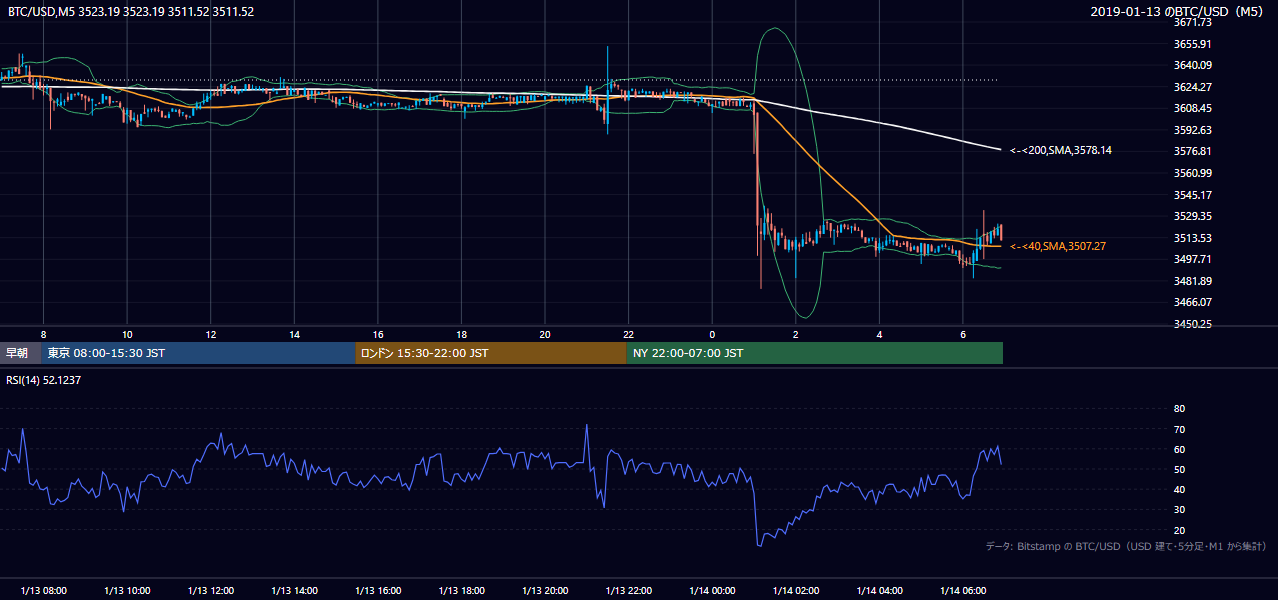The height and width of the screenshot is (600, 1278).
Task: Click RSI axis level 60
Action: (1179, 449)
